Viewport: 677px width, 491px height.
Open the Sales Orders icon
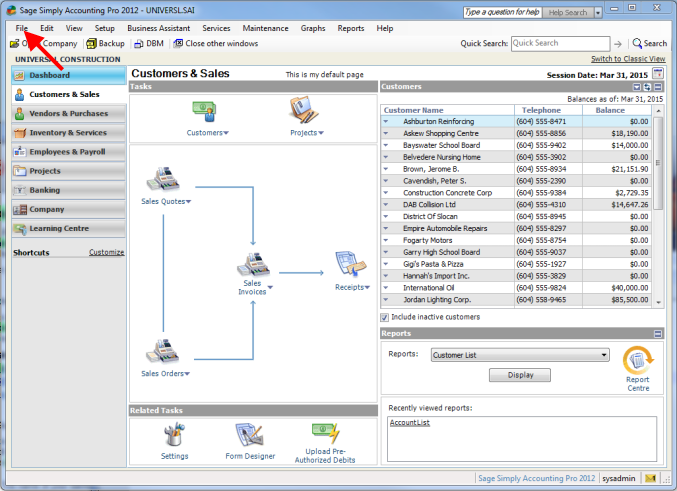click(x=162, y=351)
